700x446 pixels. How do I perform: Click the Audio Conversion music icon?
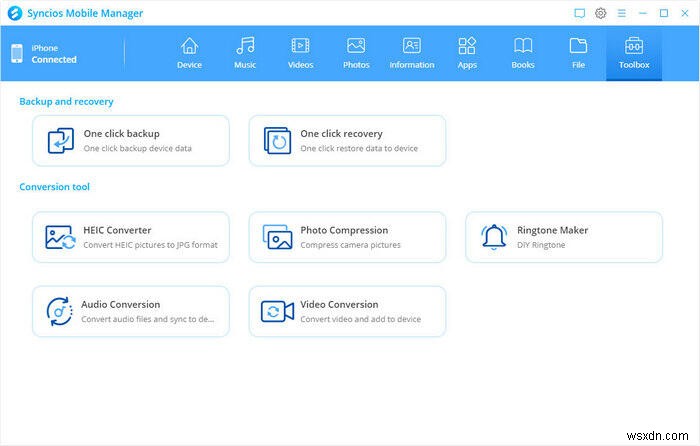pos(59,312)
